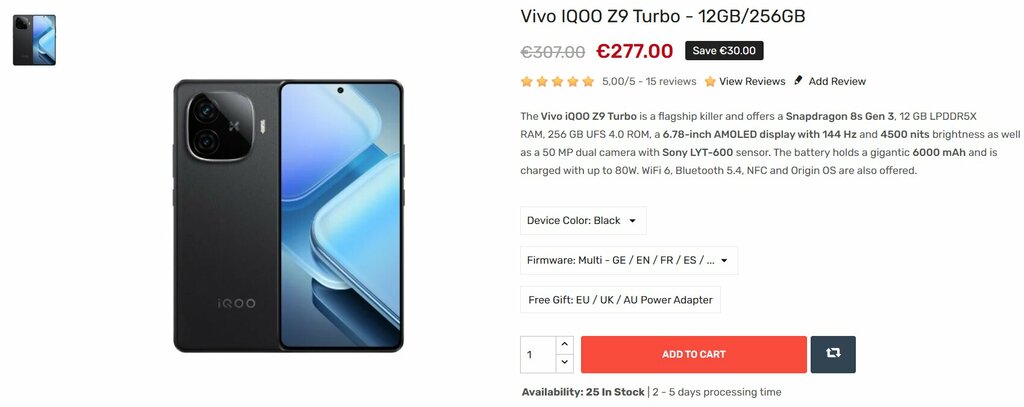
Task: Click the main phone product image
Action: [x=288, y=216]
